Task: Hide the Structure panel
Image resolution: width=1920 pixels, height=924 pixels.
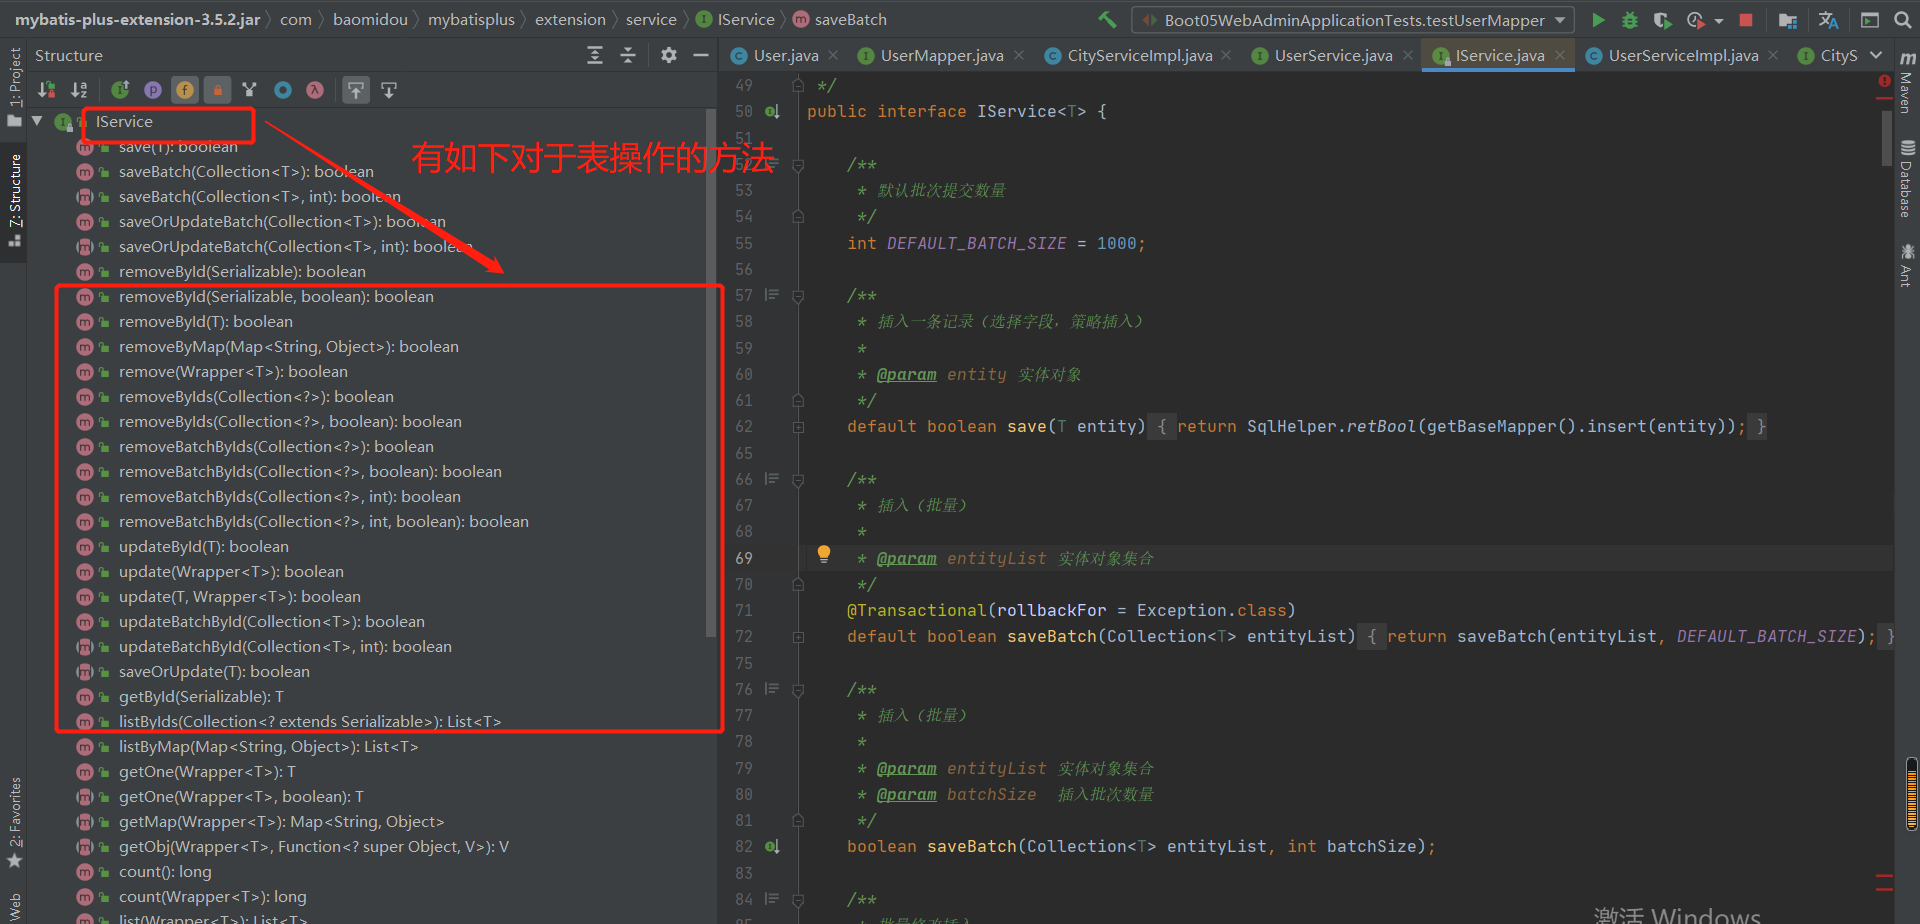Action: (701, 55)
